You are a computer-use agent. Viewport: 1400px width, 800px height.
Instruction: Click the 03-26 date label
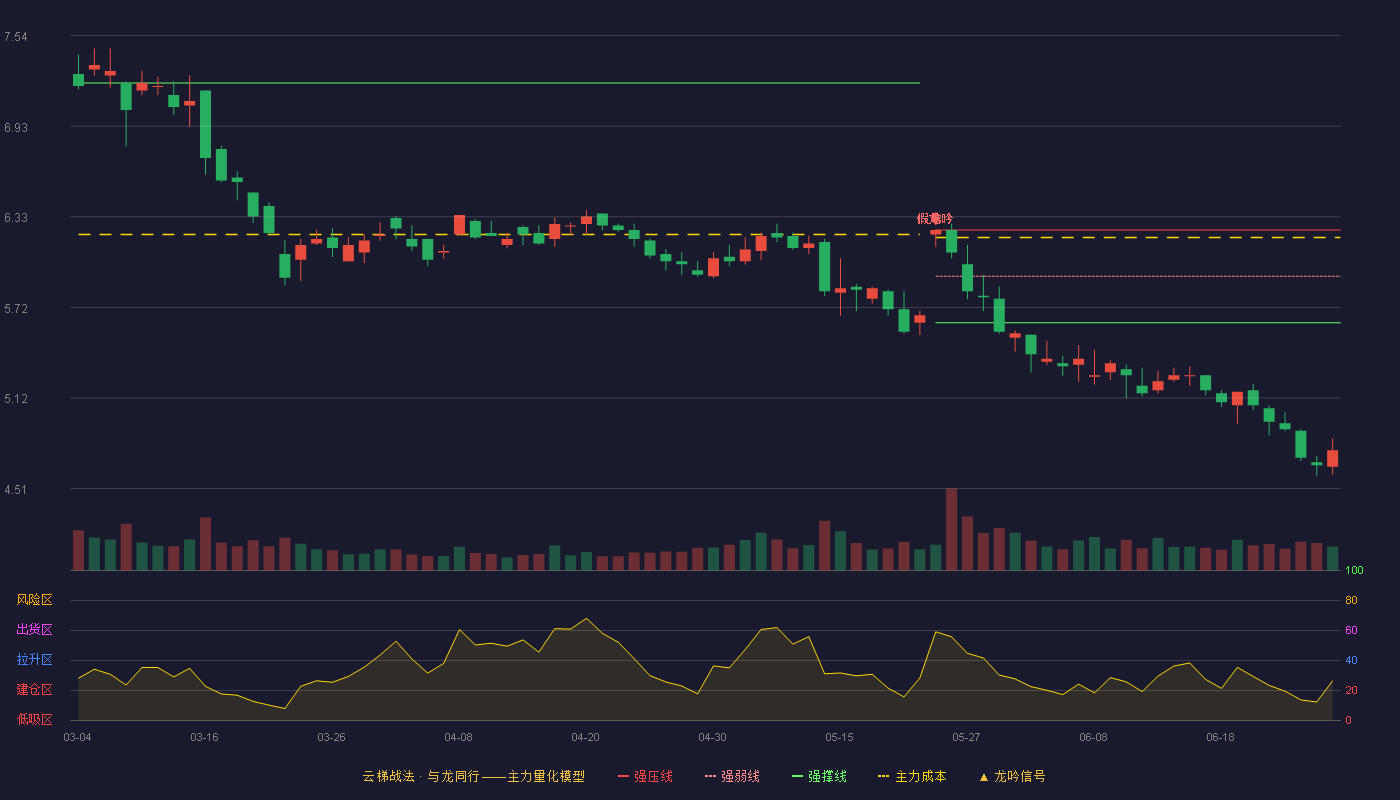[331, 737]
